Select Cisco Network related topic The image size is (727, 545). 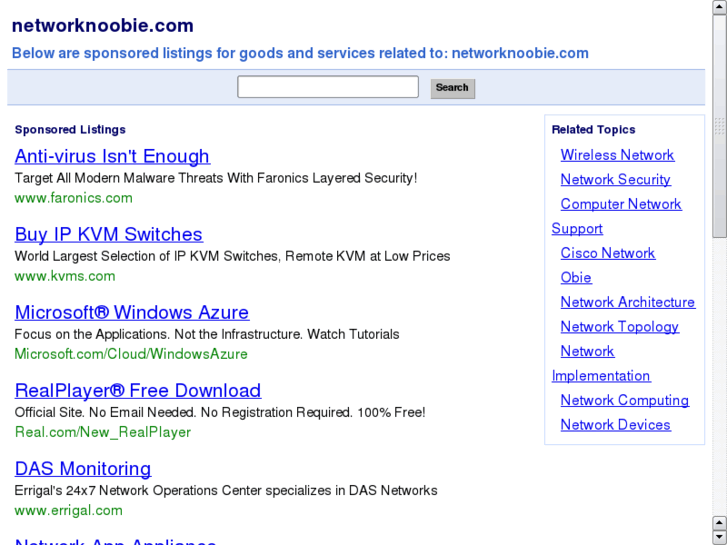pyautogui.click(x=607, y=253)
